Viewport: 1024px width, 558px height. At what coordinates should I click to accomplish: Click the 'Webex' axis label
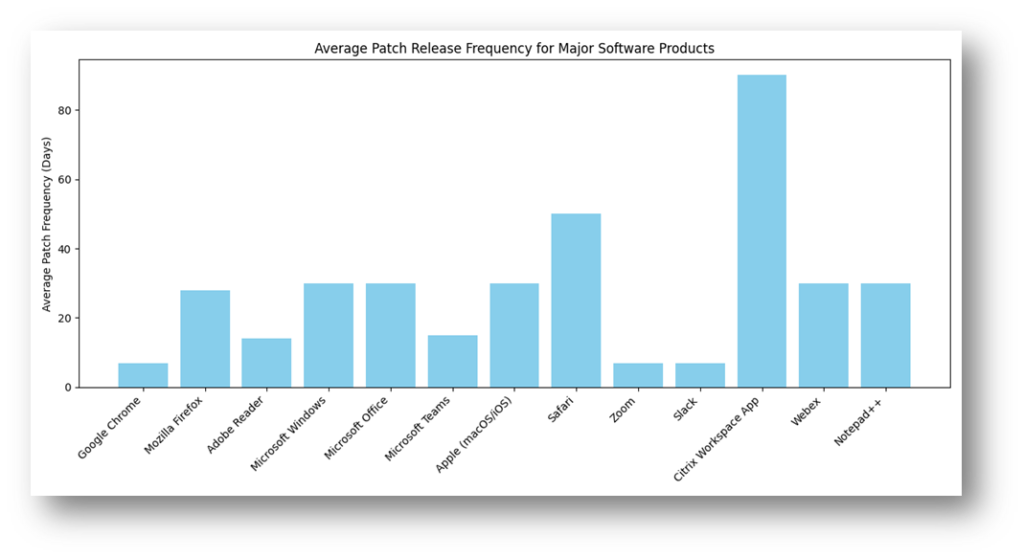point(806,412)
